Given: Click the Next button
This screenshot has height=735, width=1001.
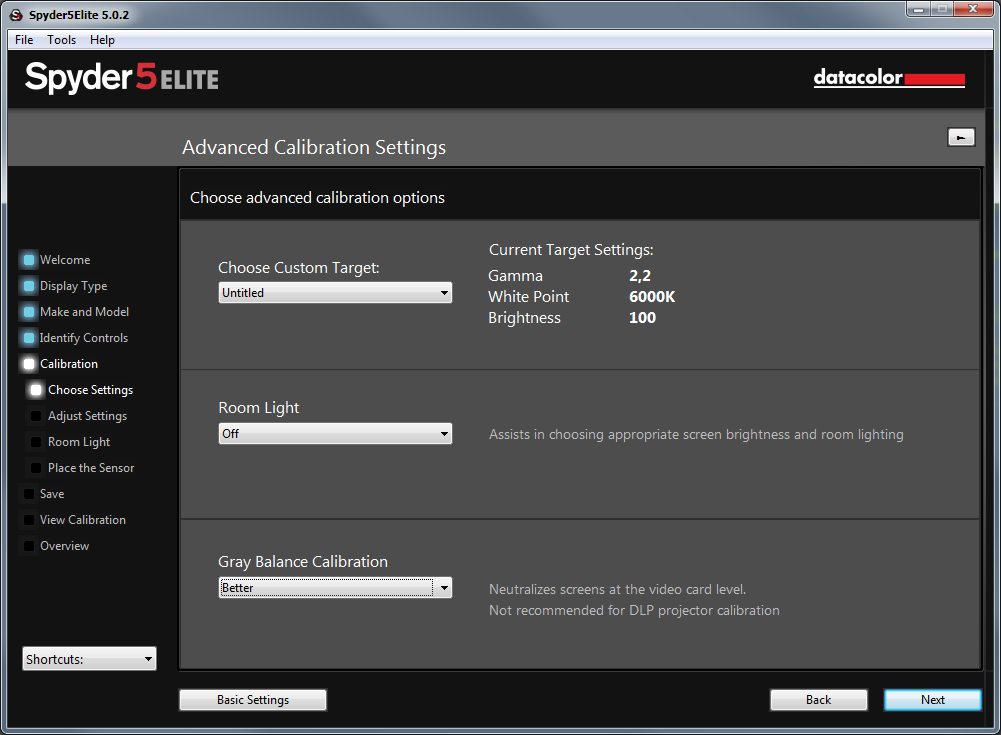Looking at the screenshot, I should (x=933, y=700).
